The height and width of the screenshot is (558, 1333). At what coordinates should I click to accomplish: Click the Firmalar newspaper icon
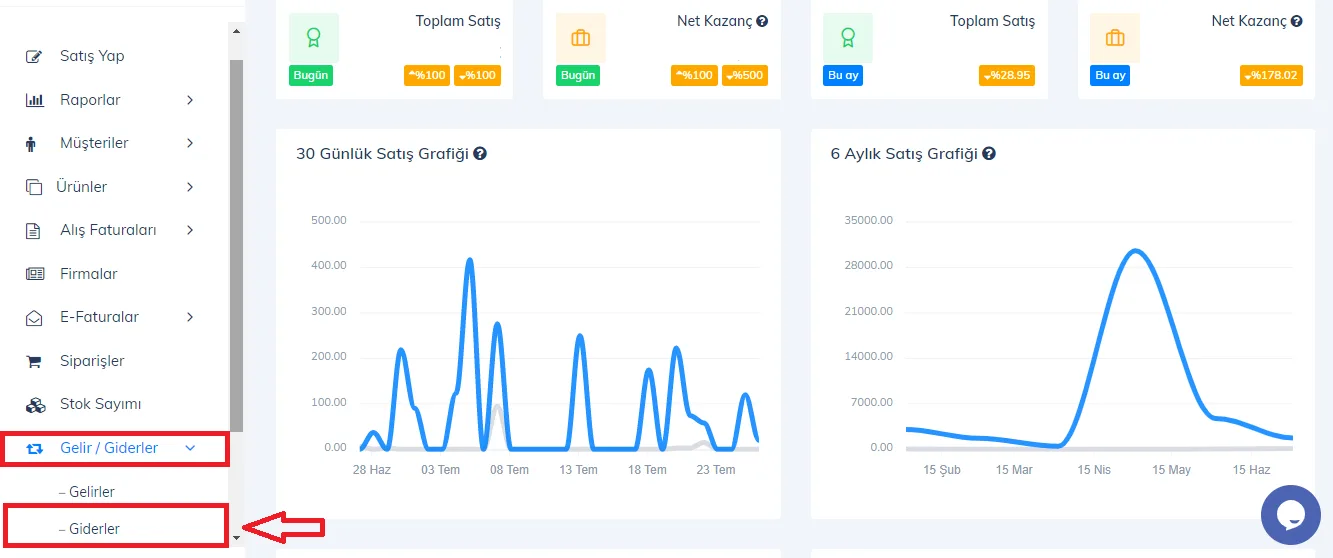(x=35, y=274)
